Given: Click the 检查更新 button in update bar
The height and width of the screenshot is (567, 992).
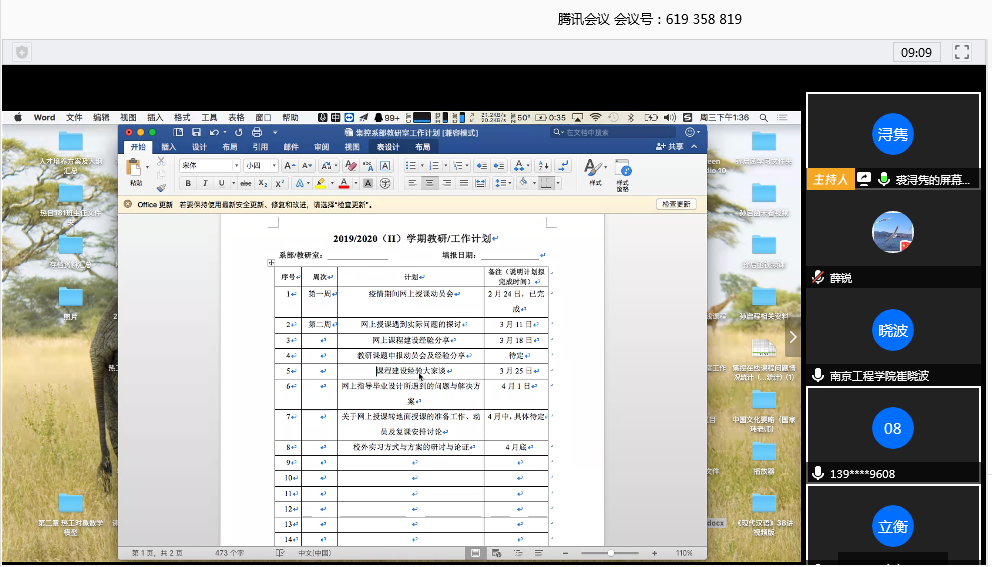Looking at the screenshot, I should (x=675, y=204).
